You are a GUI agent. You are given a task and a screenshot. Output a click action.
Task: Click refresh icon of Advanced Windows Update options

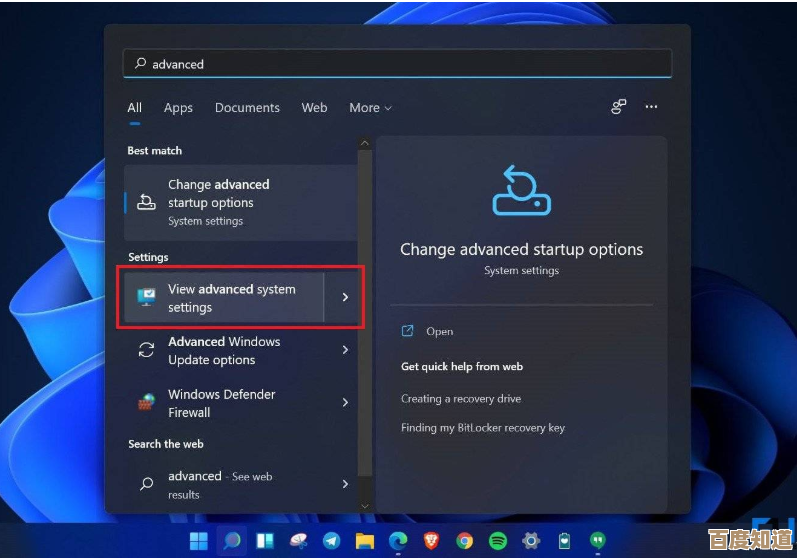(146, 350)
